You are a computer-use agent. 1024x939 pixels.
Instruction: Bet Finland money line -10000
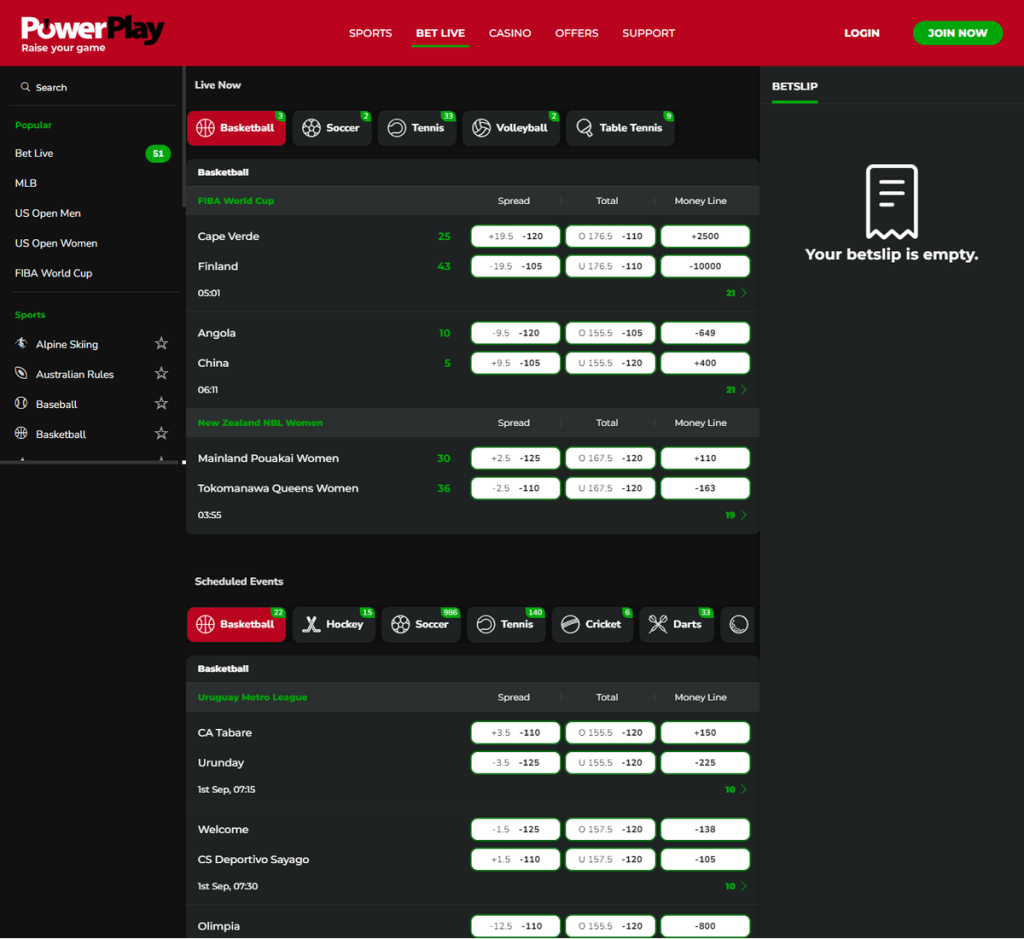tap(705, 266)
